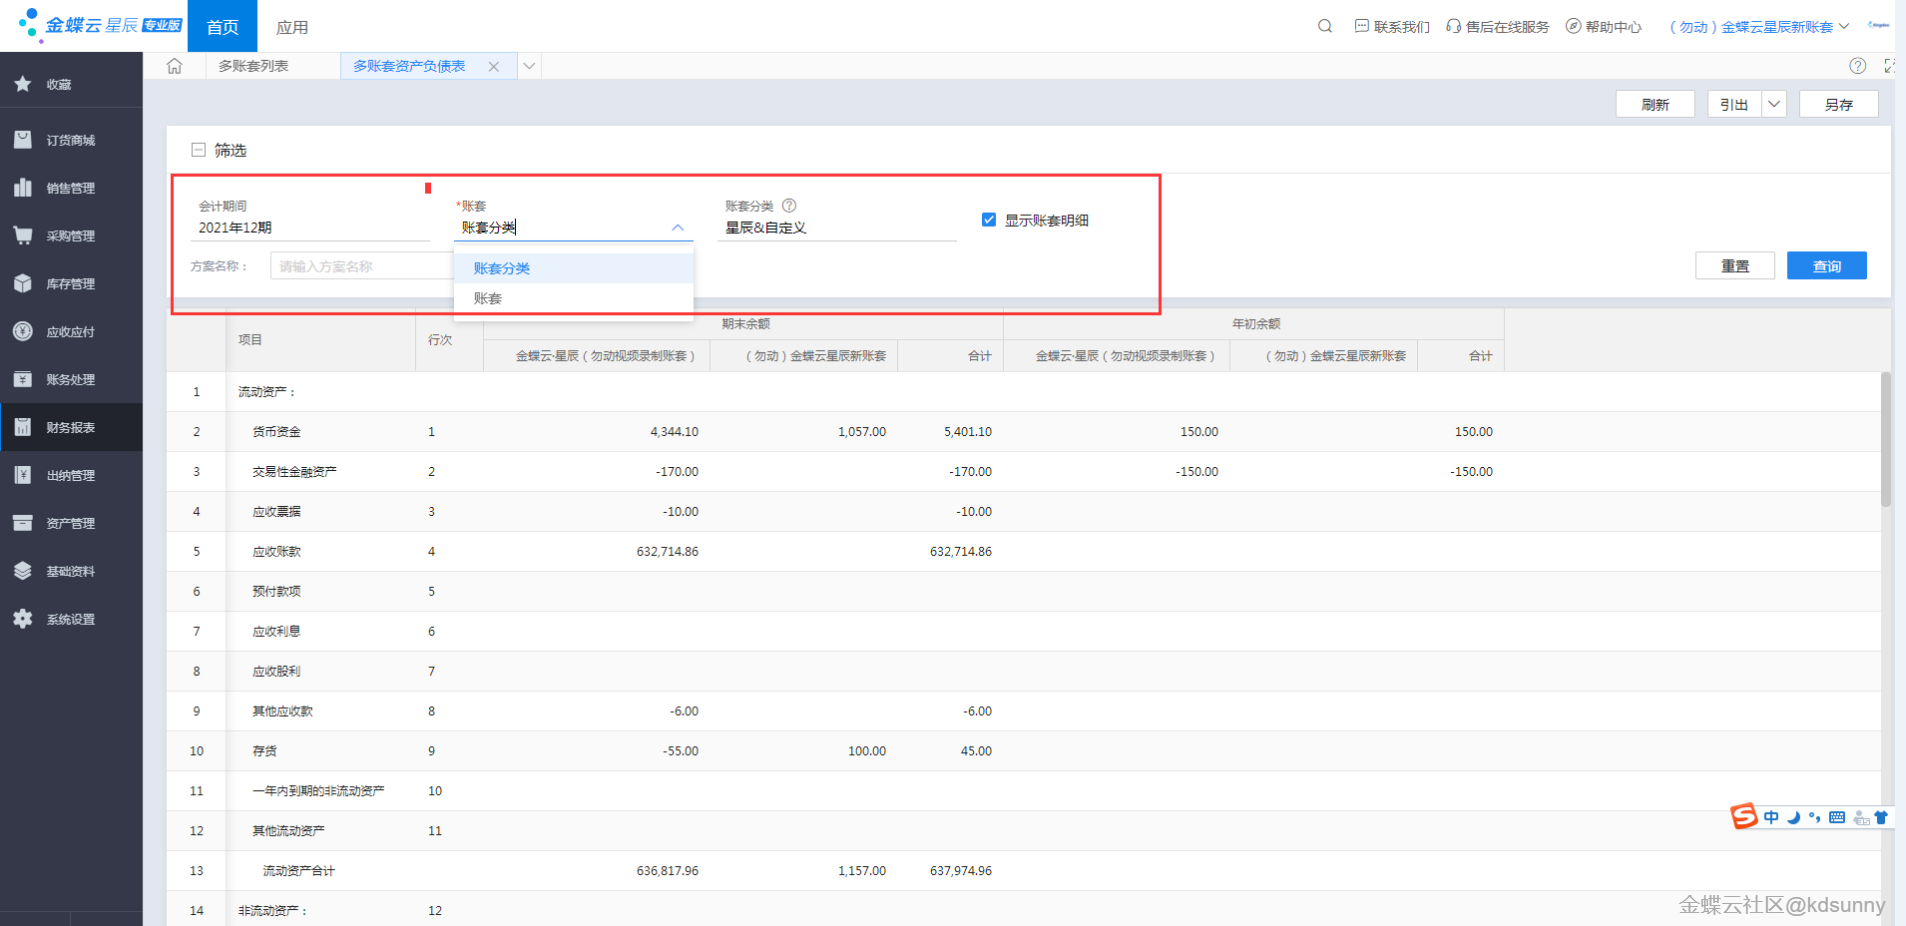The width and height of the screenshot is (1906, 926).
Task: Click the 重置 reset button
Action: (1734, 266)
